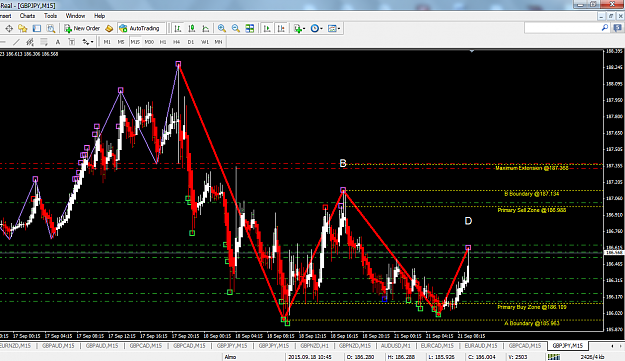Click the connection status bars indicator

[x=554, y=357]
